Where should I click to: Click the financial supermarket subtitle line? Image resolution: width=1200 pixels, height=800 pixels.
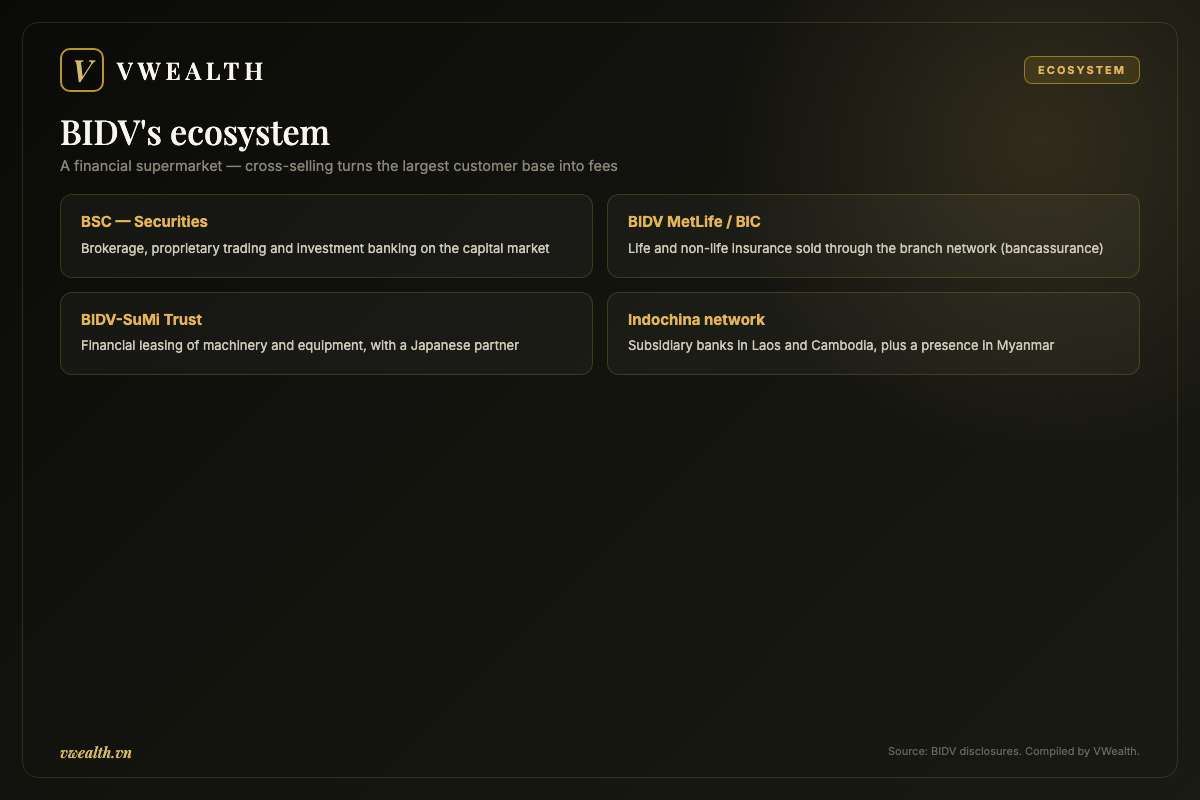click(x=339, y=166)
